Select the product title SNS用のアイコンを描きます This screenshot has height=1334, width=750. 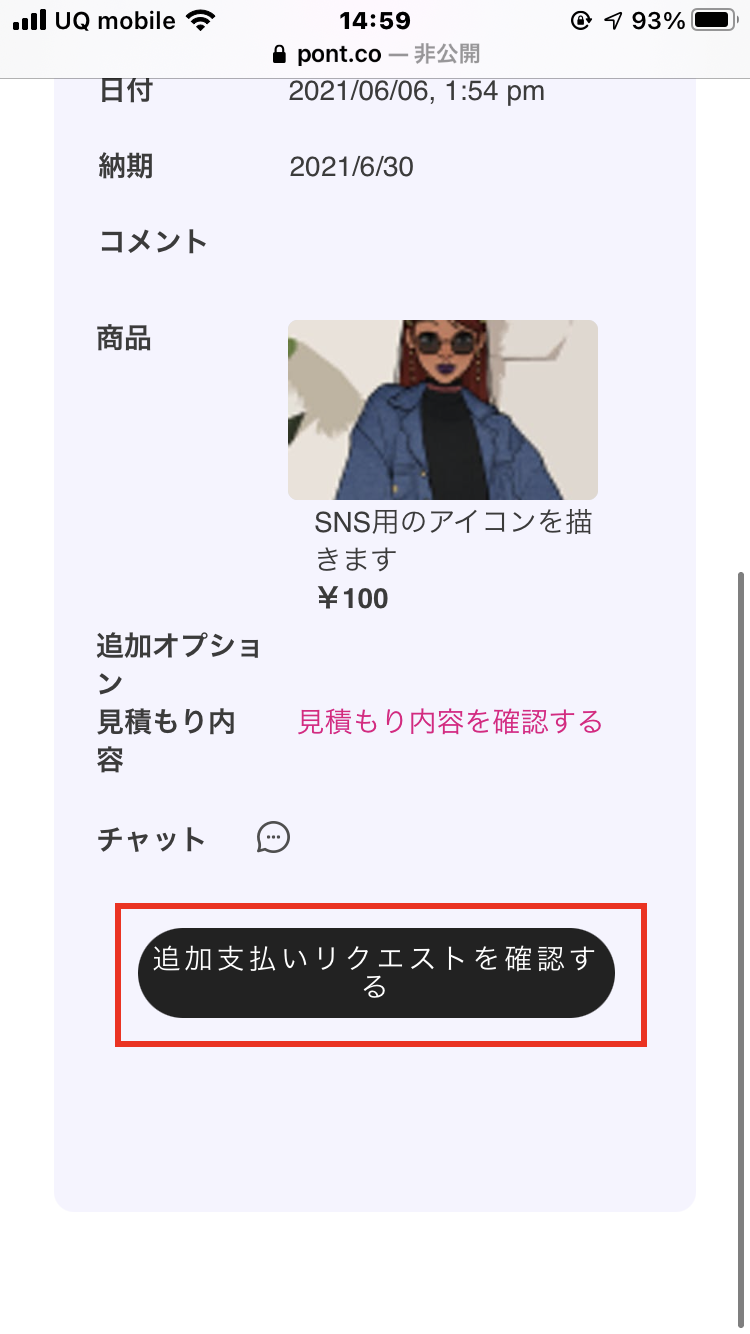pos(454,540)
